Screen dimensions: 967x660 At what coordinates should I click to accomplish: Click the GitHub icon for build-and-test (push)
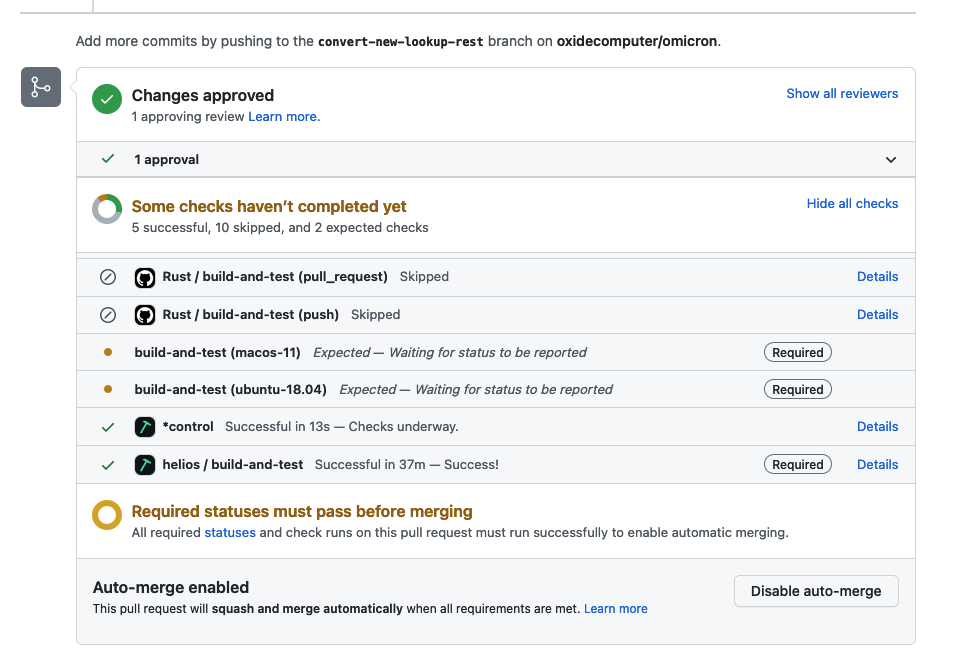[x=145, y=315]
